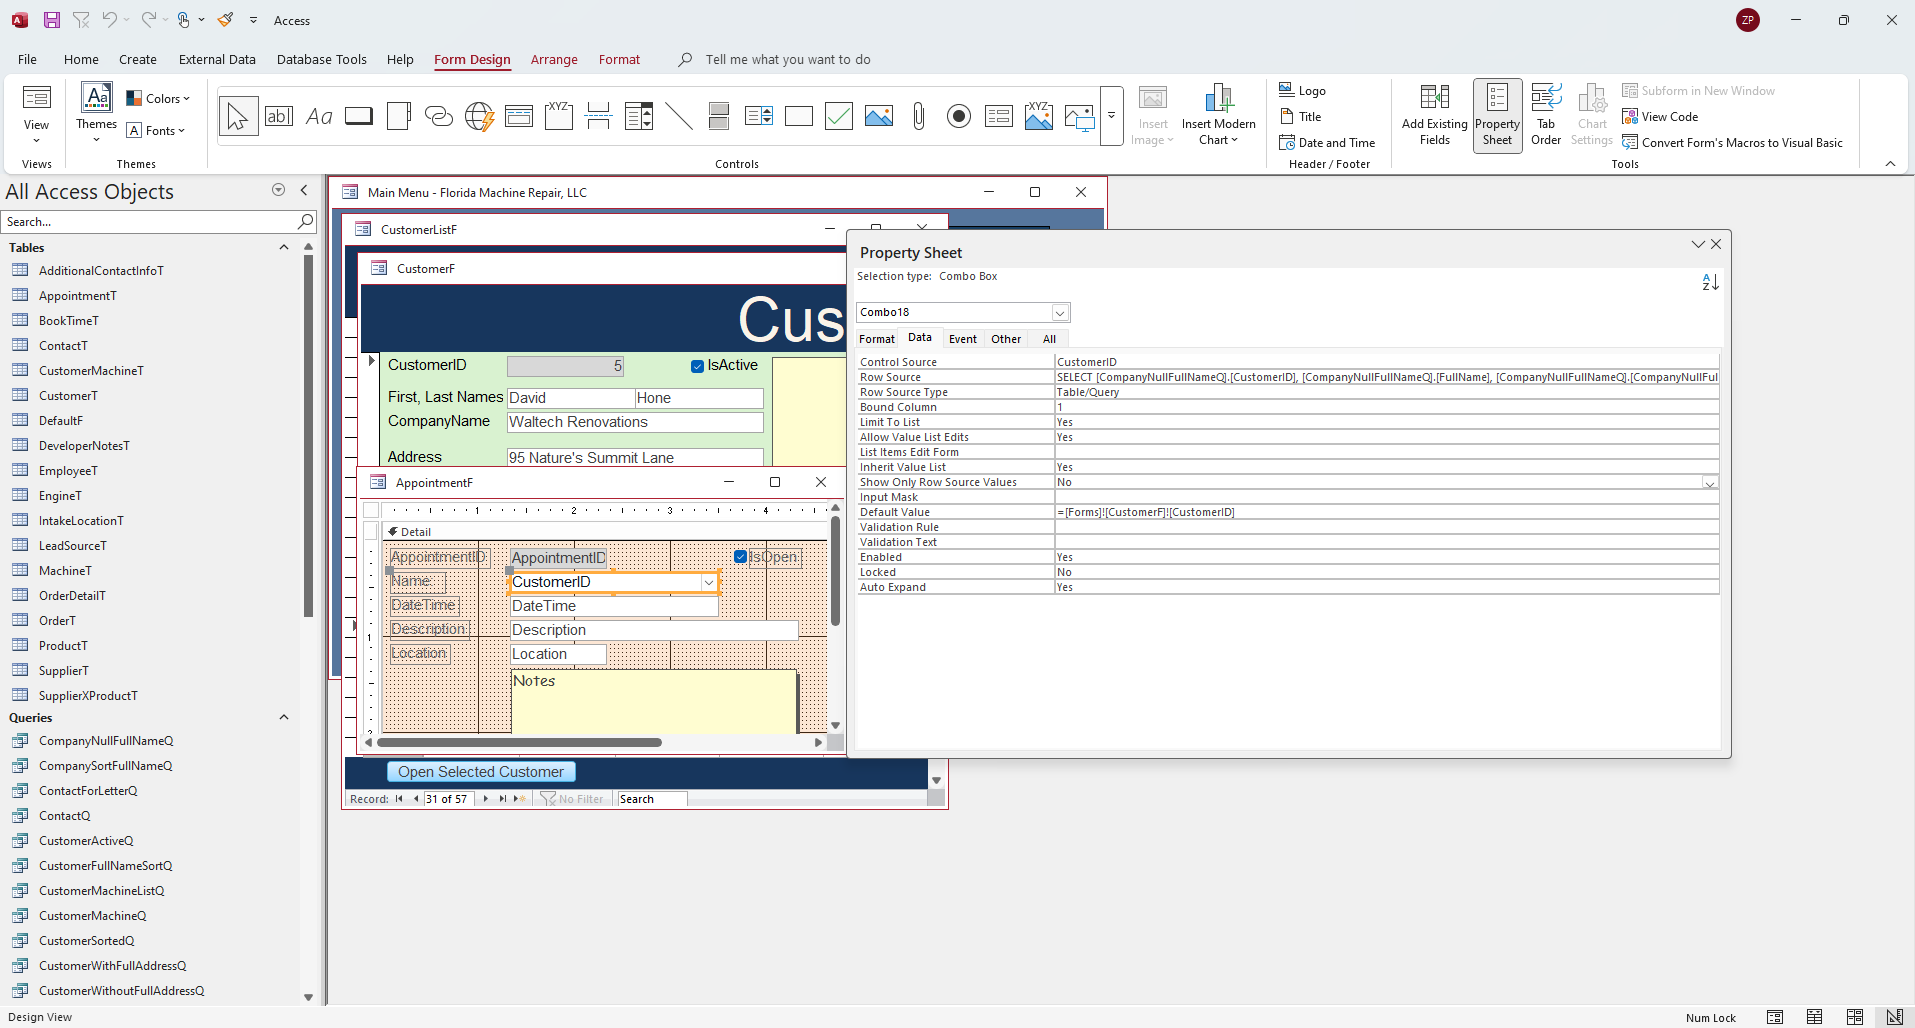The image size is (1915, 1028).
Task: Insert a Logo into the form header
Action: [x=1302, y=91]
